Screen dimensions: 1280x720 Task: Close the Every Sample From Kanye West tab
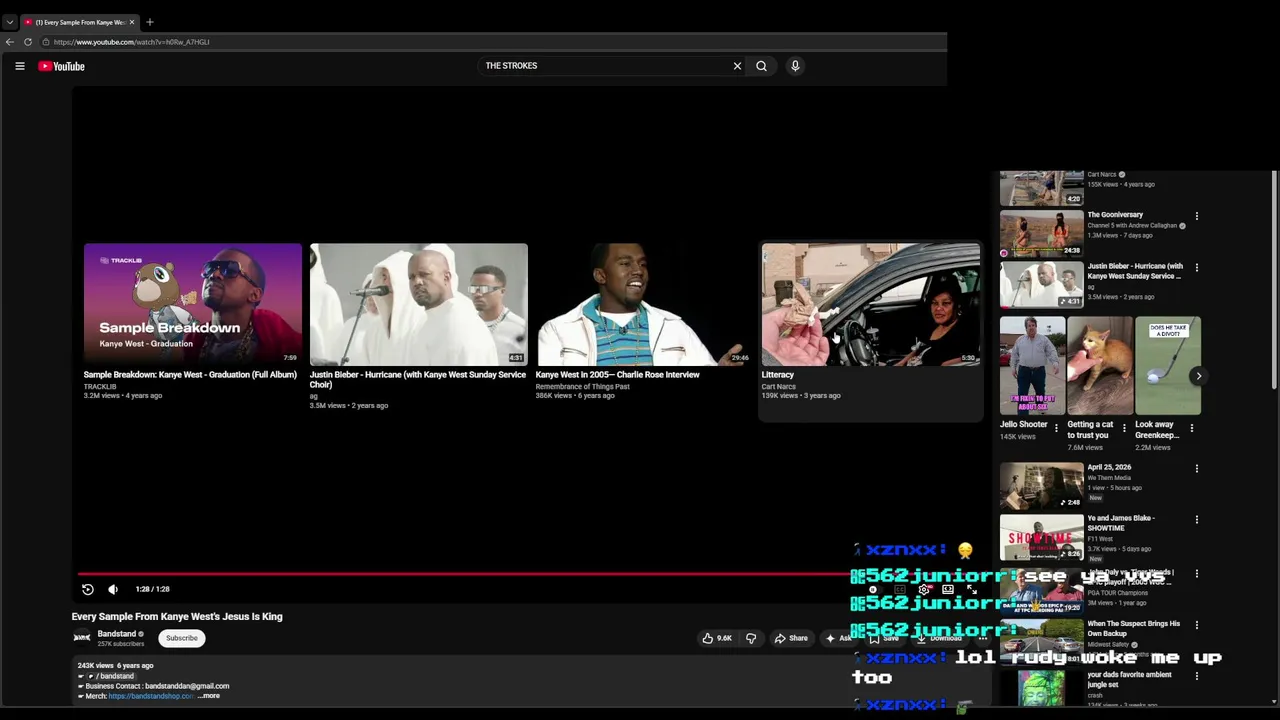pos(131,22)
